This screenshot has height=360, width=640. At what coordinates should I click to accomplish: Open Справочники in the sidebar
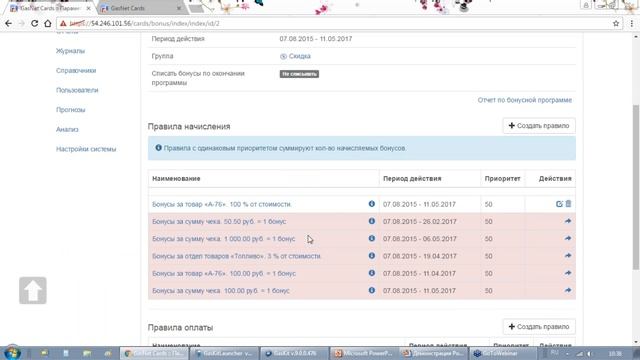tap(76, 71)
